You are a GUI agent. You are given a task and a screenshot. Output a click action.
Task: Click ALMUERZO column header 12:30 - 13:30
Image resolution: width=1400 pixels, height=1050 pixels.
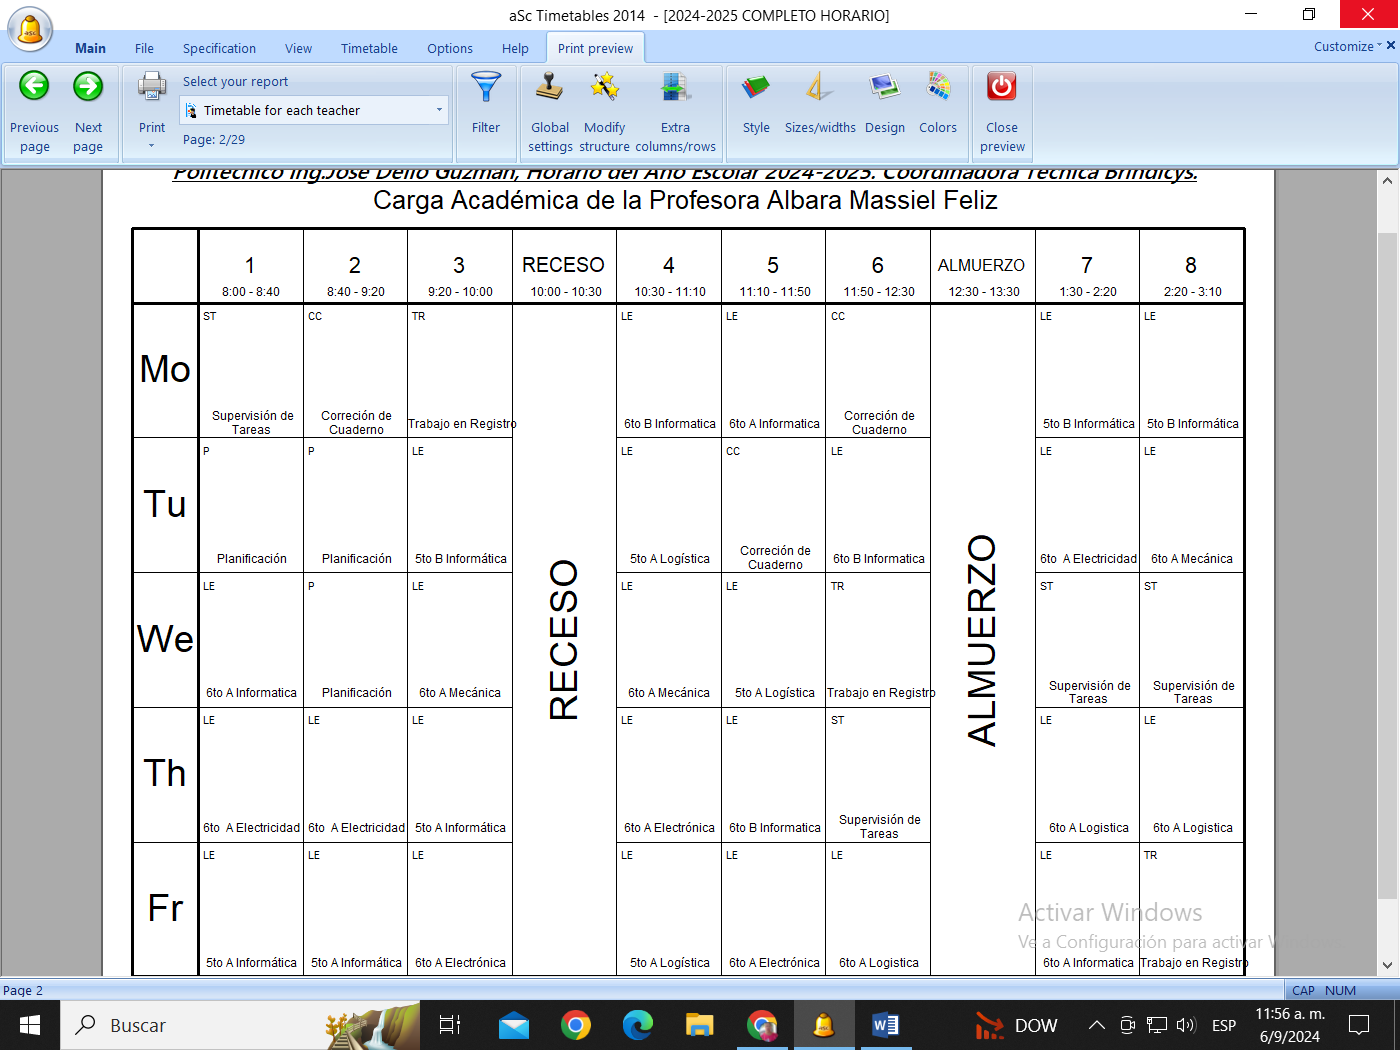click(982, 268)
